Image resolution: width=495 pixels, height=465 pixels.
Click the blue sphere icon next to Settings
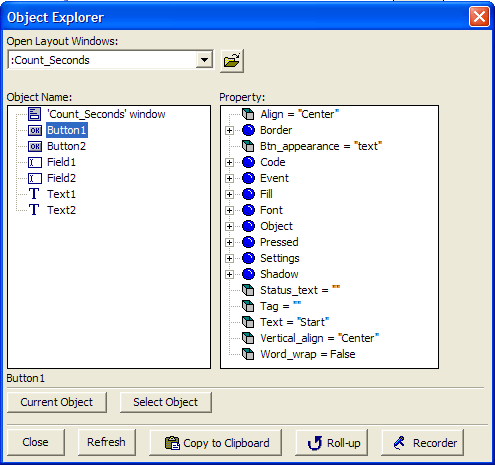[248, 258]
